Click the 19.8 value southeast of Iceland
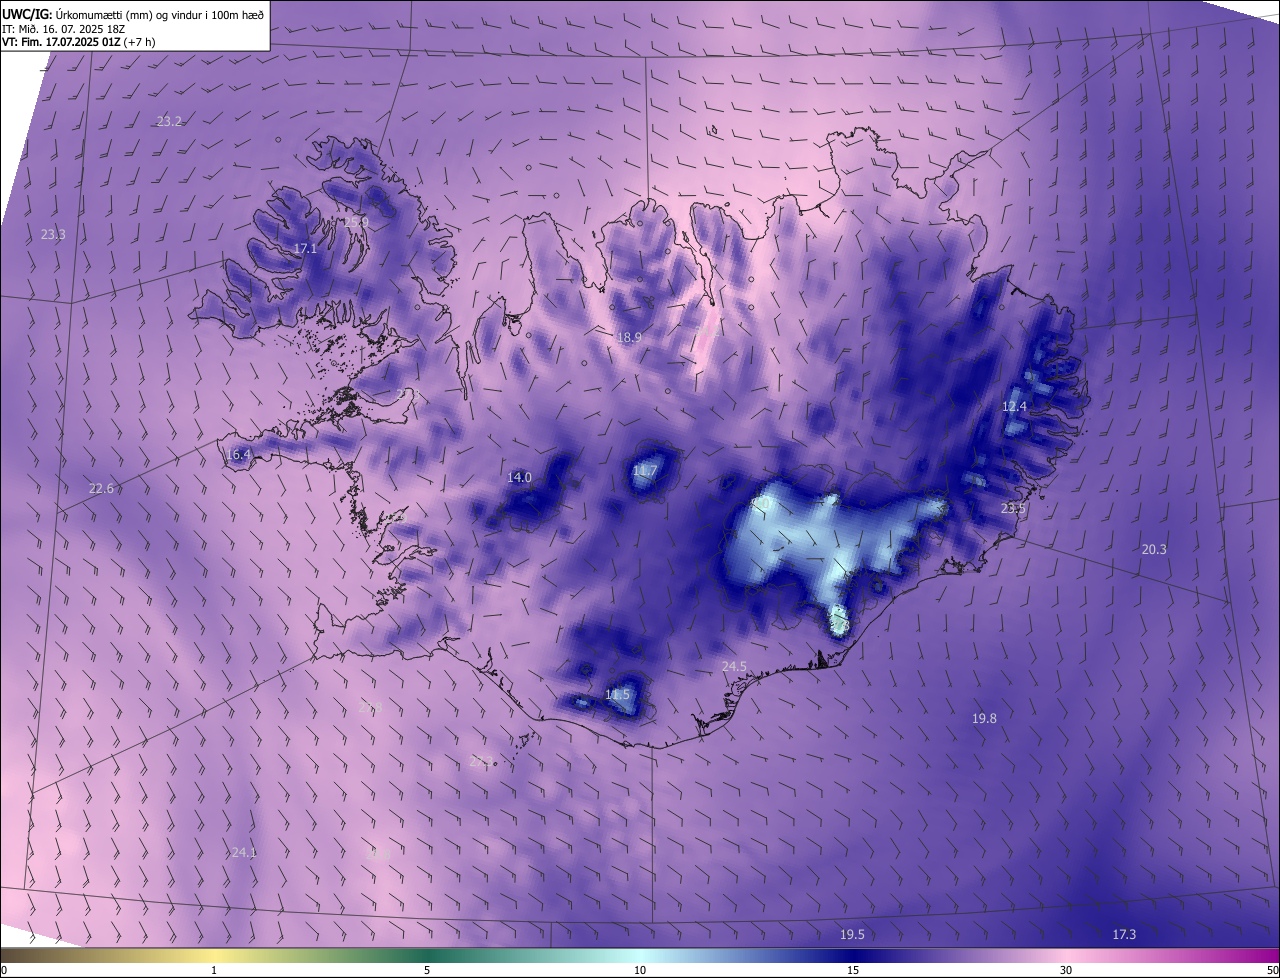Screen dimensions: 1280x978 [984, 718]
